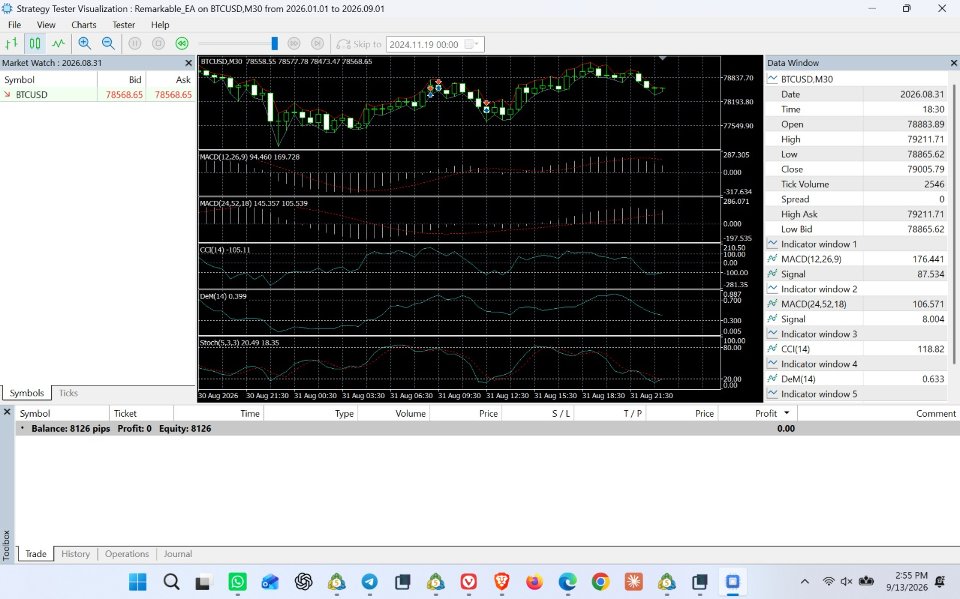Open the volume control in system tray
Screen dimensions: 960x599
[x=847, y=581]
